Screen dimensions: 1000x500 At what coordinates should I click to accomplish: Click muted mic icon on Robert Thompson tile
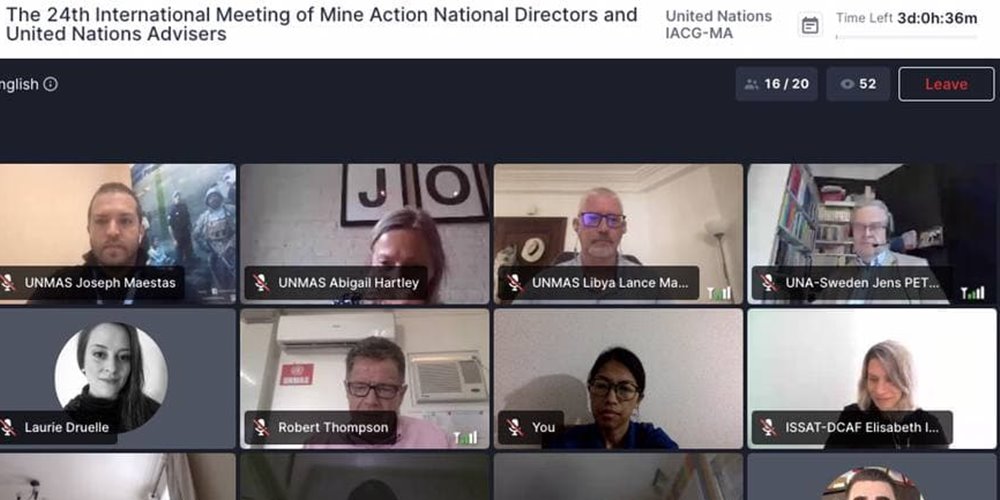point(261,427)
